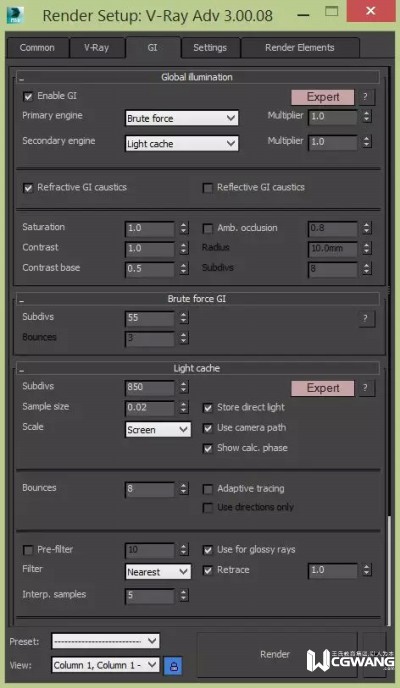Minimize the Render Setup window
The image size is (400, 688).
(303, 13)
